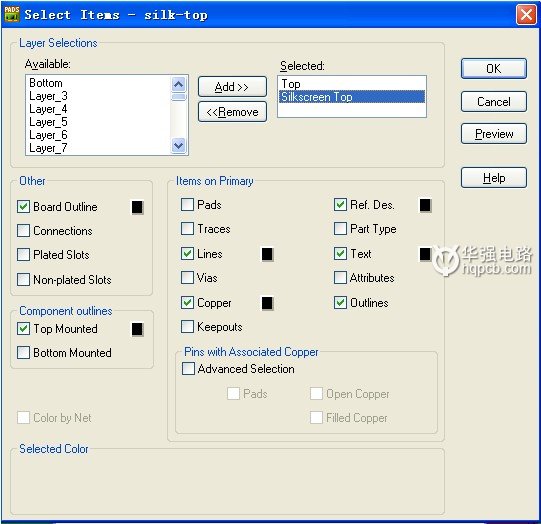Click the PADS application icon in title bar
Screen dimensions: 541x524
(x=12, y=14)
